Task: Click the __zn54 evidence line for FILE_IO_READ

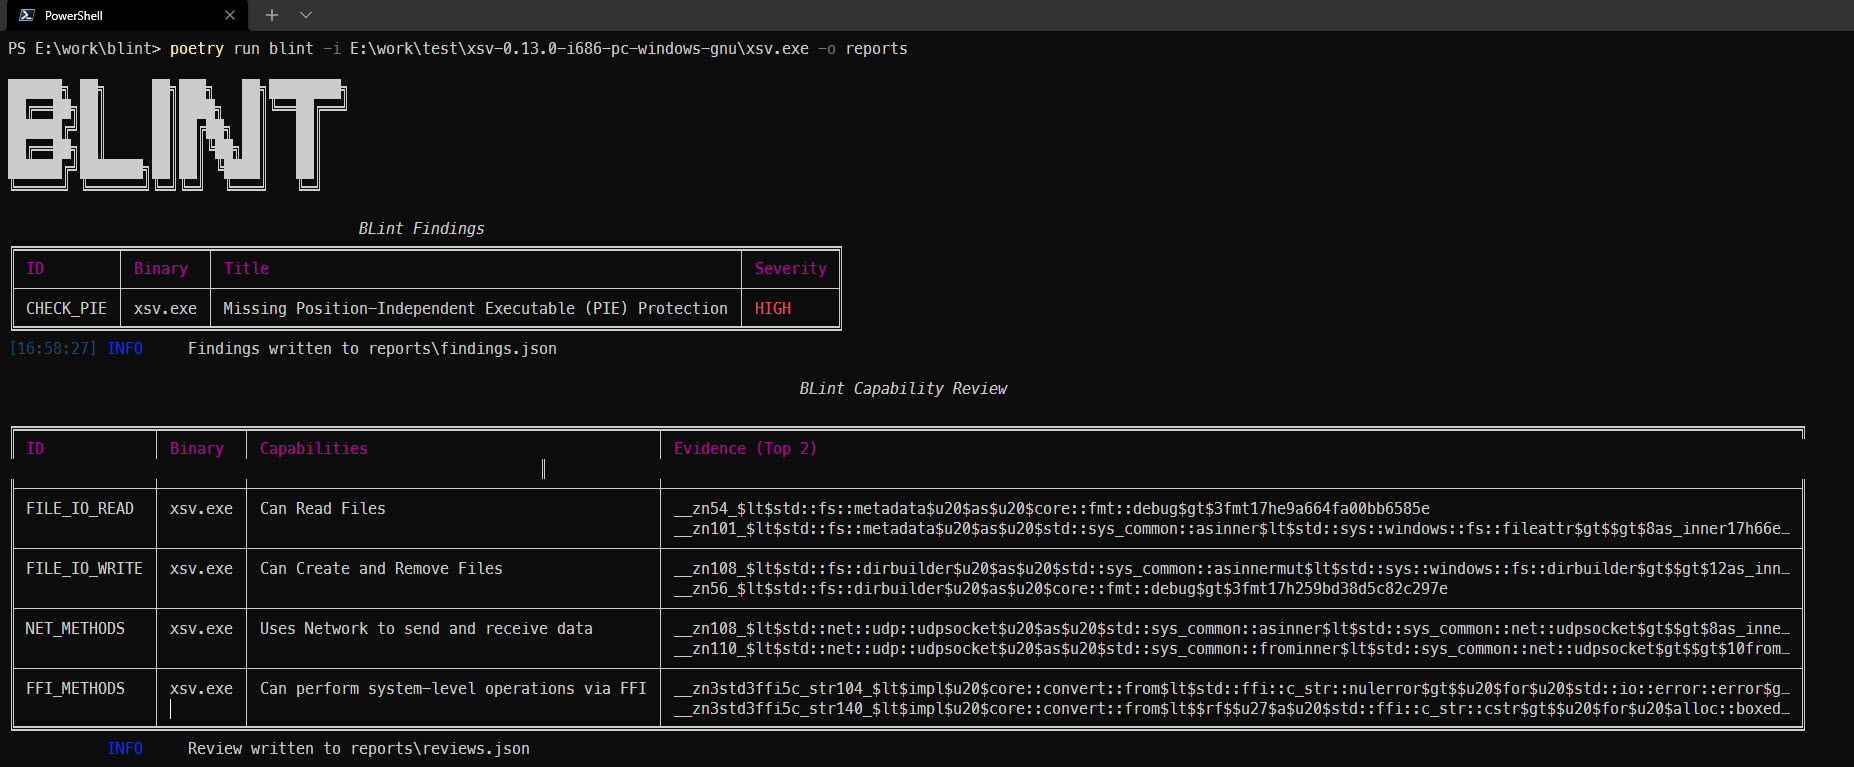Action: [x=1052, y=509]
